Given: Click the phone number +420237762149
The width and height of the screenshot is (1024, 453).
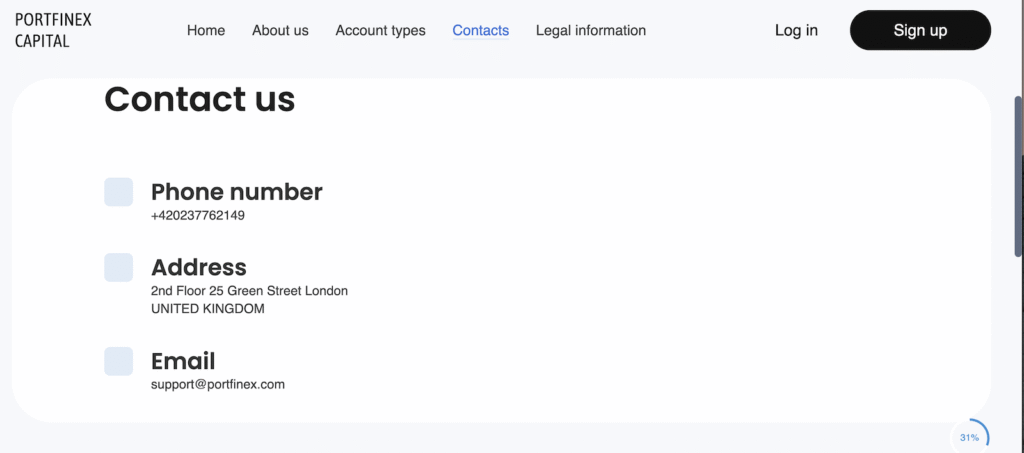Looking at the screenshot, I should [x=198, y=215].
